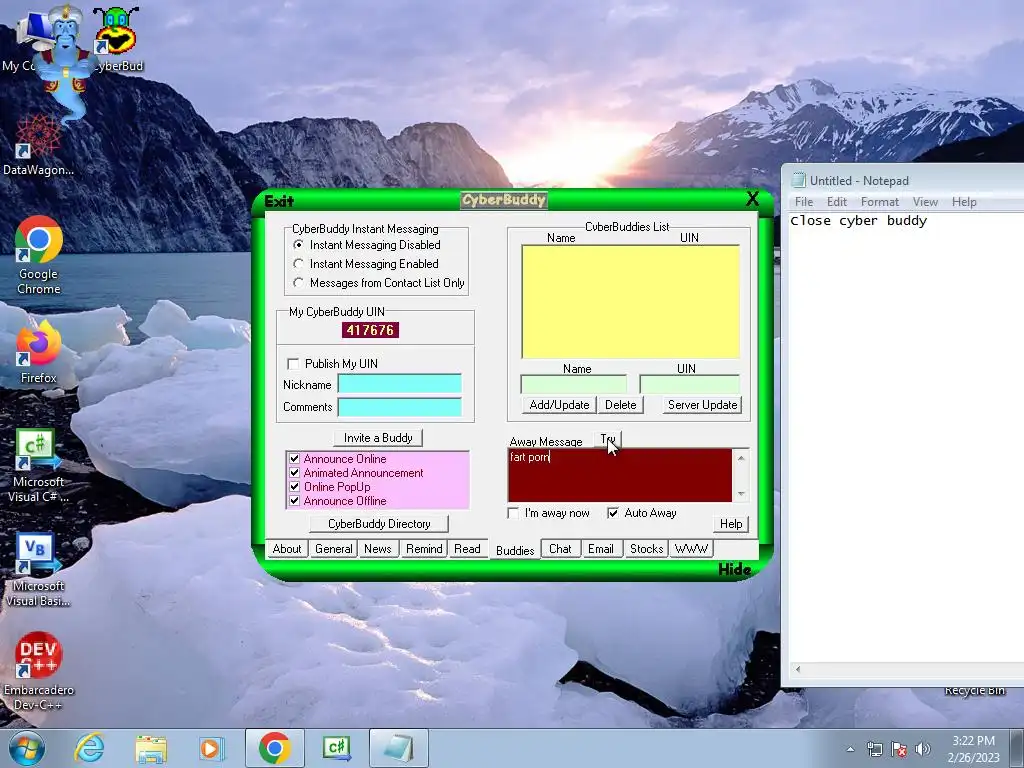The width and height of the screenshot is (1024, 768).
Task: Click the buddy Name field under the list
Action: 573,384
